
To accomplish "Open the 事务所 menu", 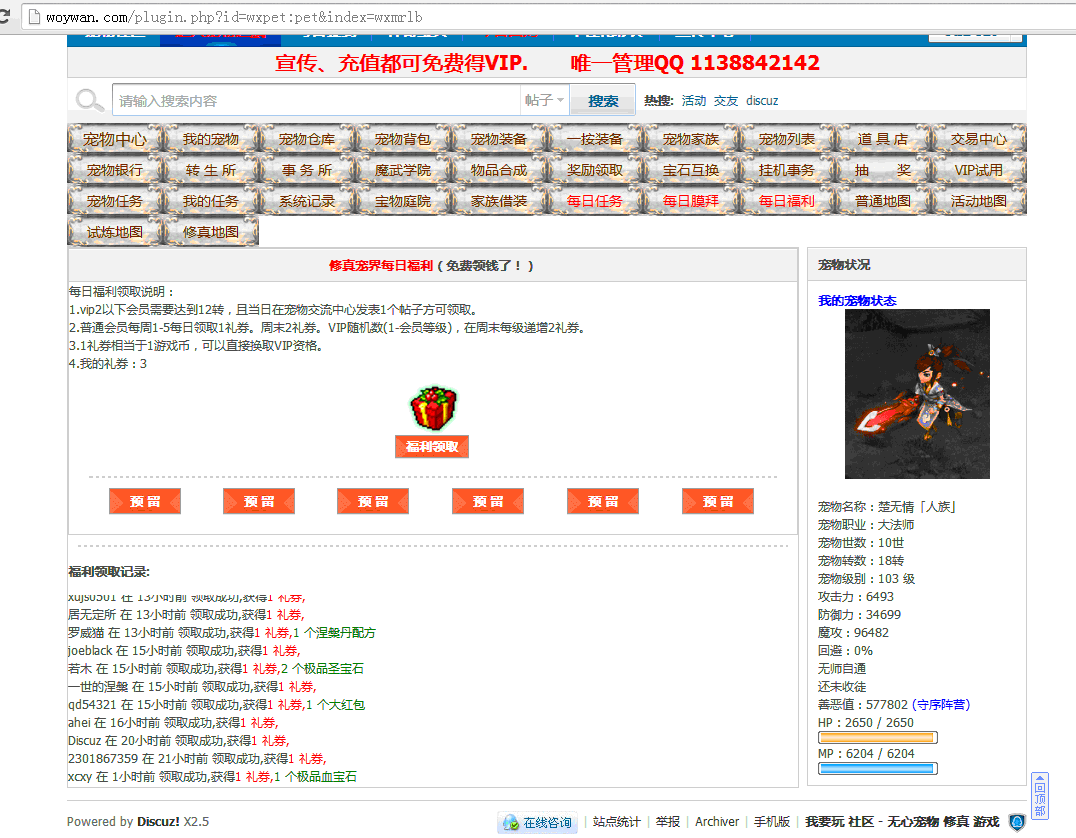I will coord(307,170).
